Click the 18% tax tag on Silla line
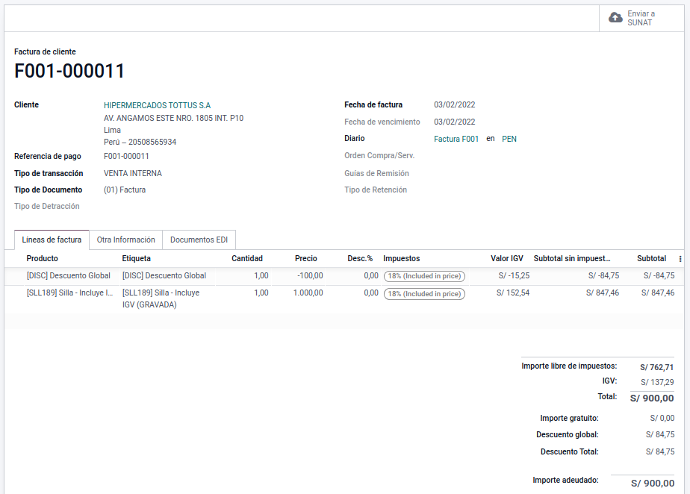The image size is (690, 494). [424, 294]
